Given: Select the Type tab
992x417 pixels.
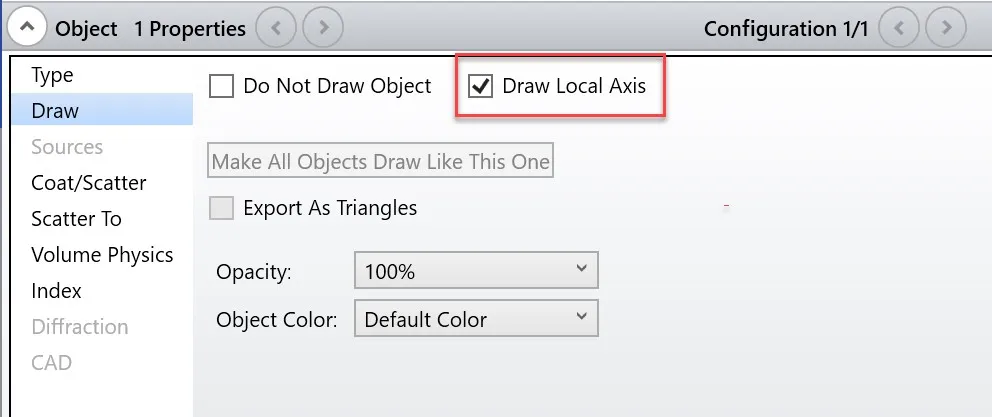Looking at the screenshot, I should (52, 75).
